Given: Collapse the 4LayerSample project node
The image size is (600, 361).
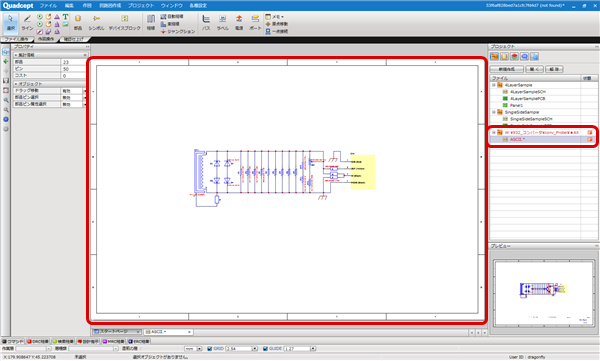Looking at the screenshot, I should (494, 85).
